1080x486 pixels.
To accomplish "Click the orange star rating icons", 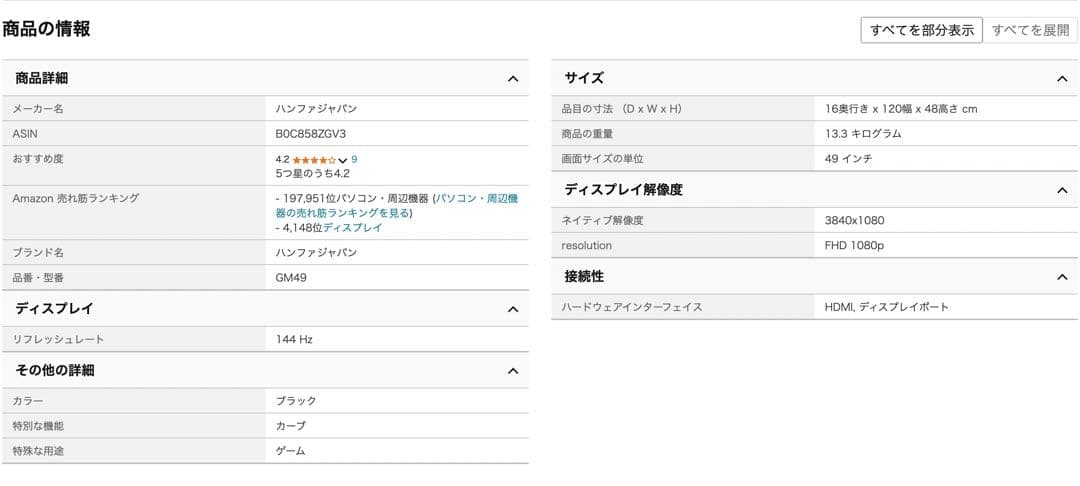I will click(x=314, y=160).
